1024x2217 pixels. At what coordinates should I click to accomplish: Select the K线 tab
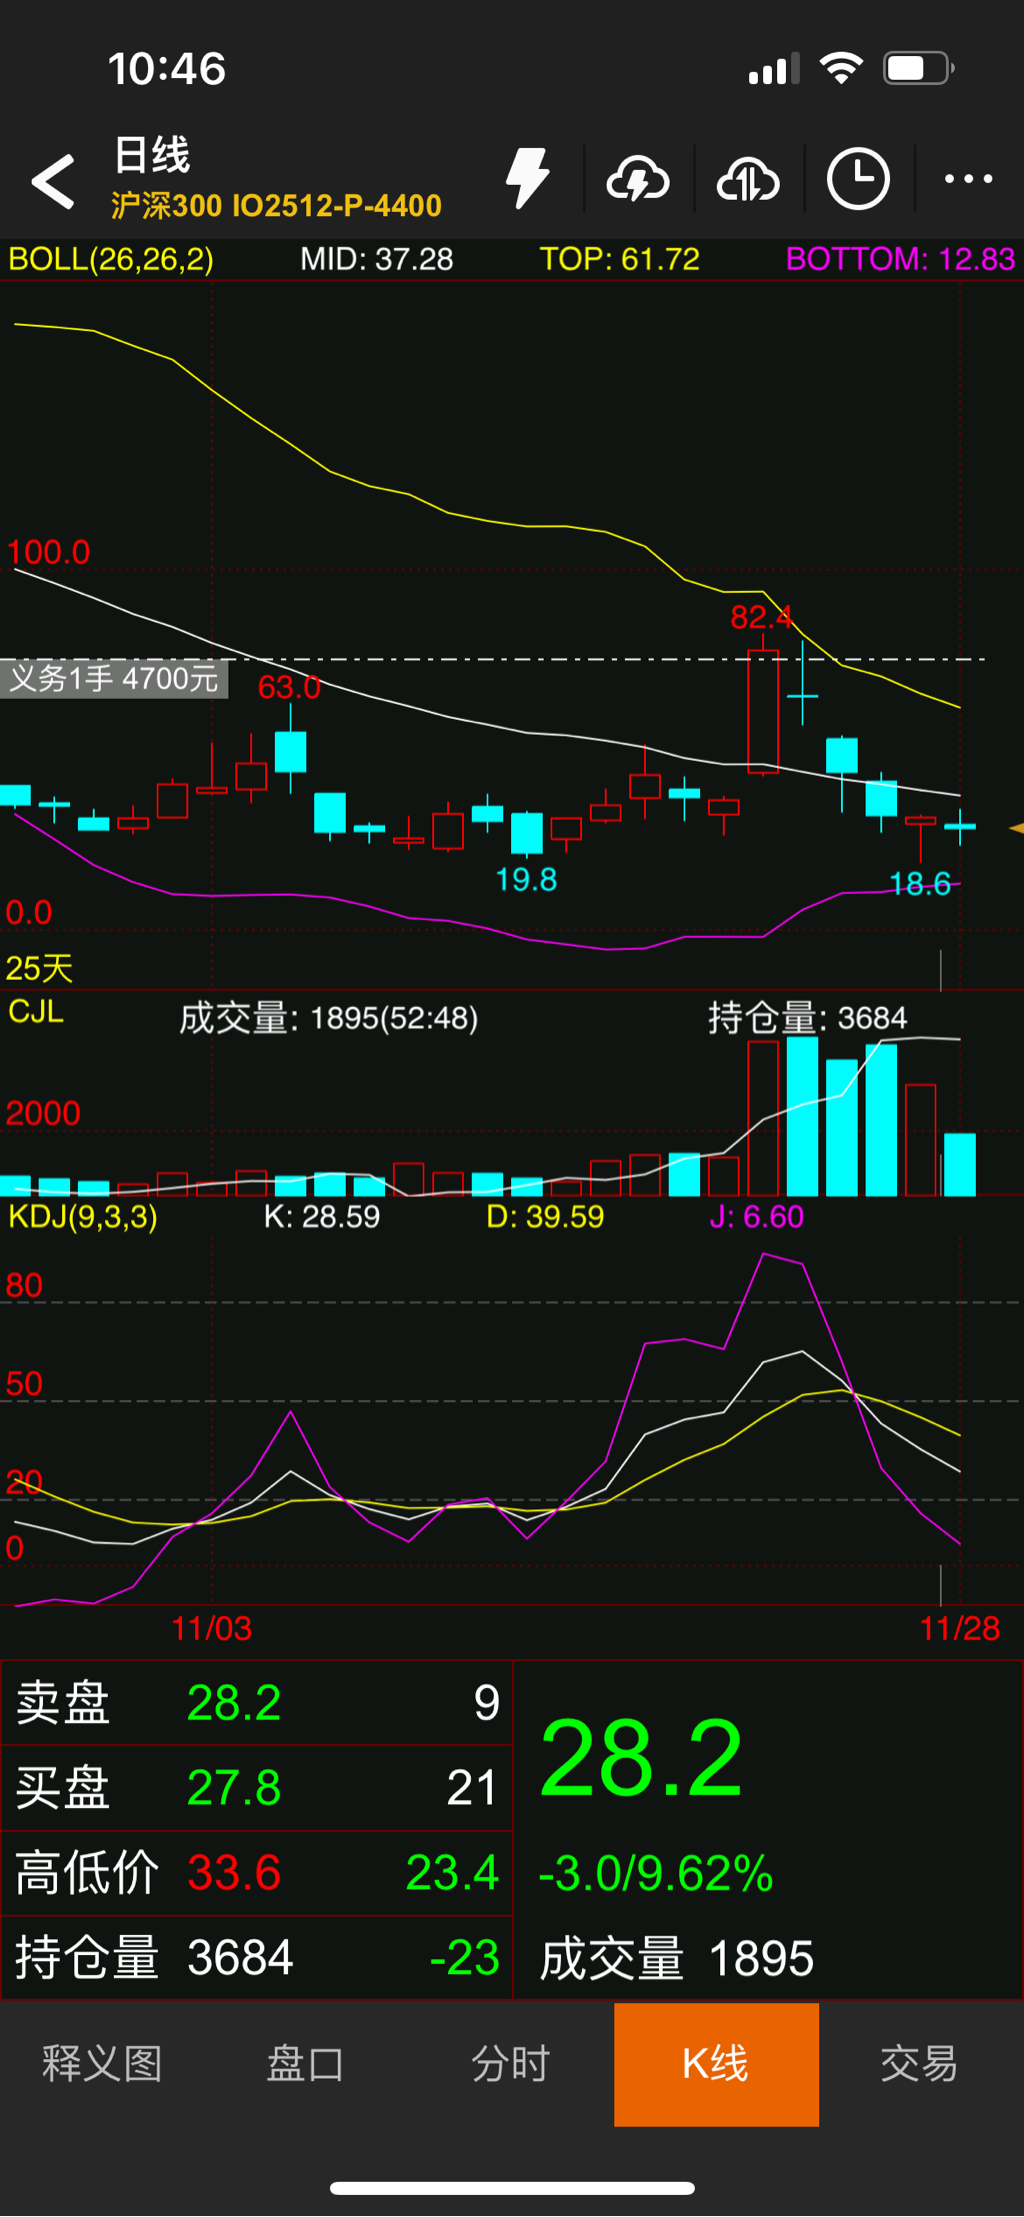pyautogui.click(x=716, y=2064)
